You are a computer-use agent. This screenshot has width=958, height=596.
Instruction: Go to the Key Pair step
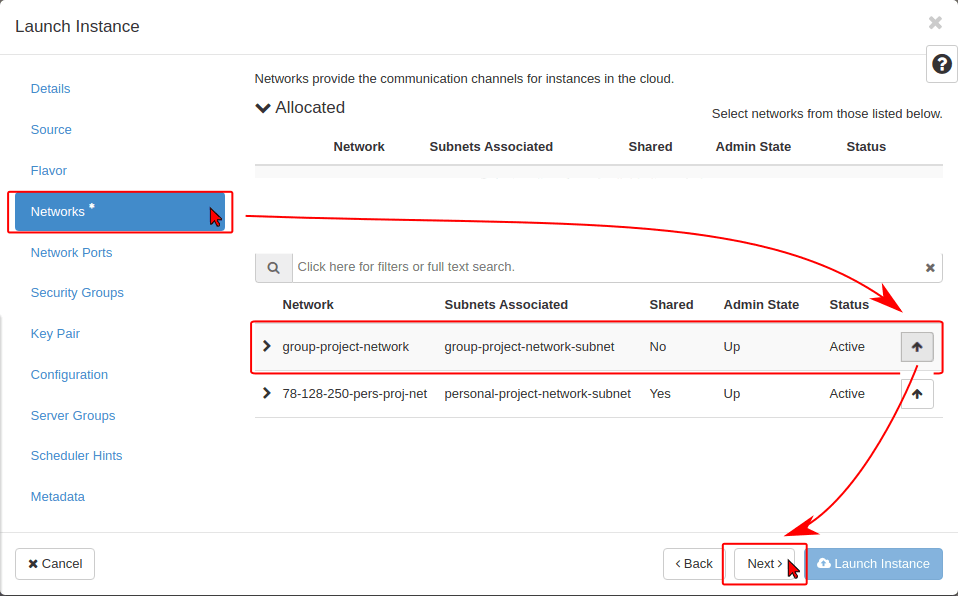(55, 334)
